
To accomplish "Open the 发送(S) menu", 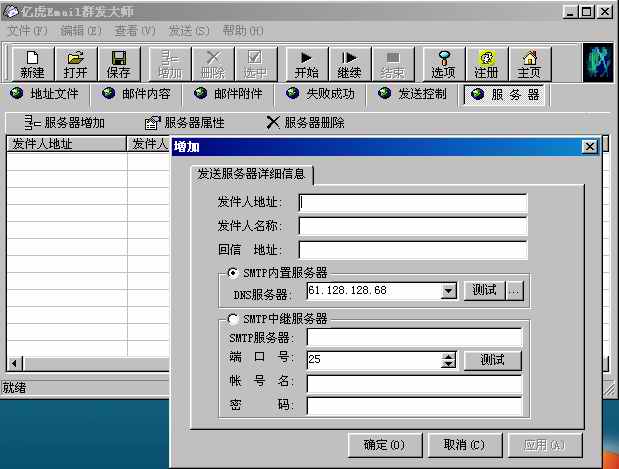I will click(x=189, y=31).
